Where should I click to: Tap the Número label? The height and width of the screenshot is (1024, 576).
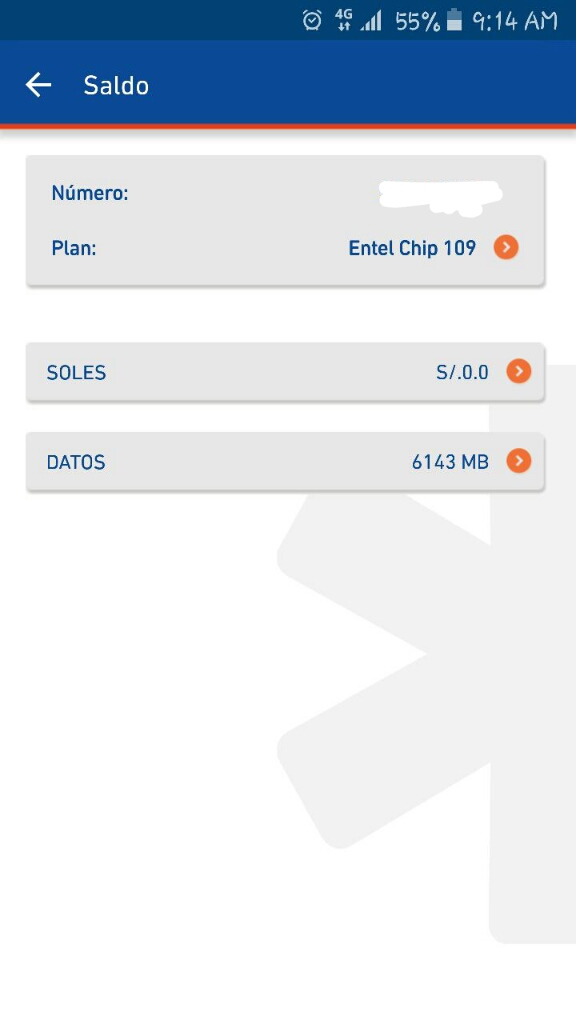[x=90, y=193]
